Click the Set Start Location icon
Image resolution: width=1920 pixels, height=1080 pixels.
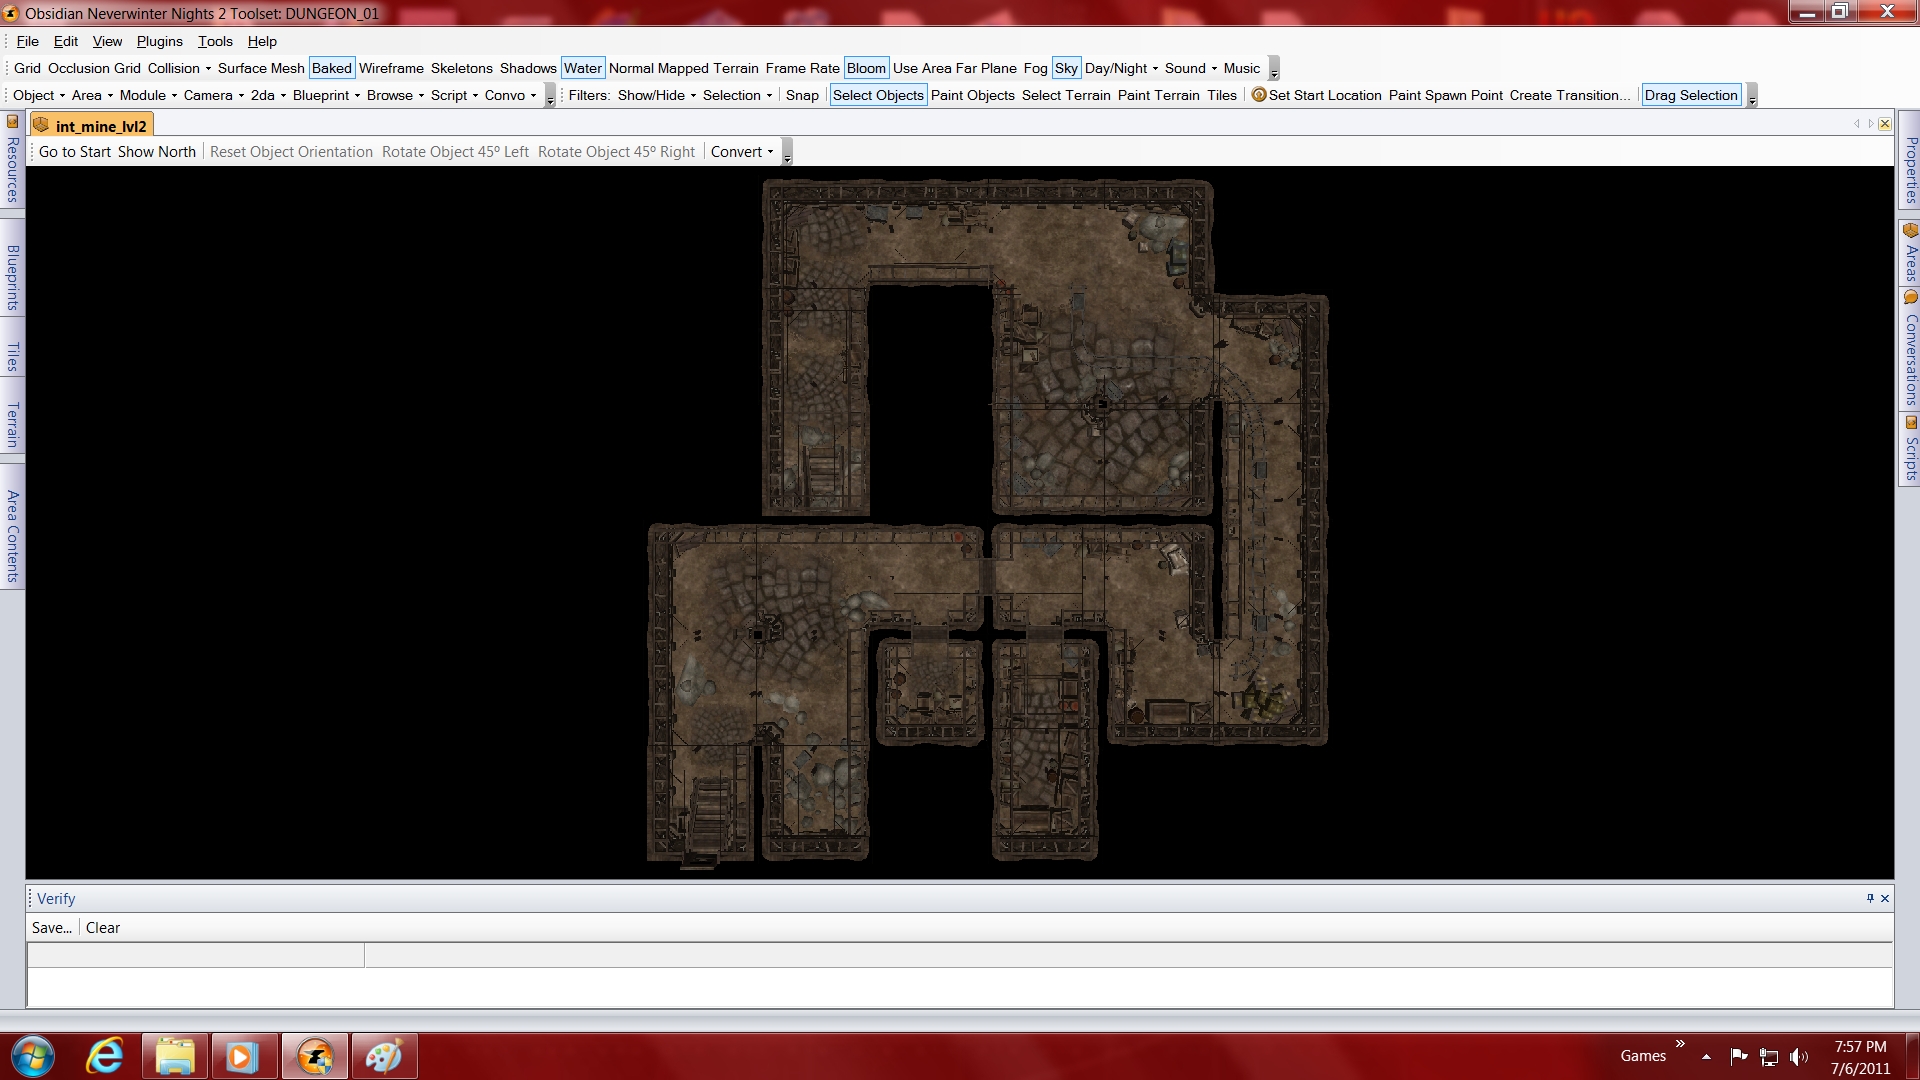pyautogui.click(x=1259, y=95)
